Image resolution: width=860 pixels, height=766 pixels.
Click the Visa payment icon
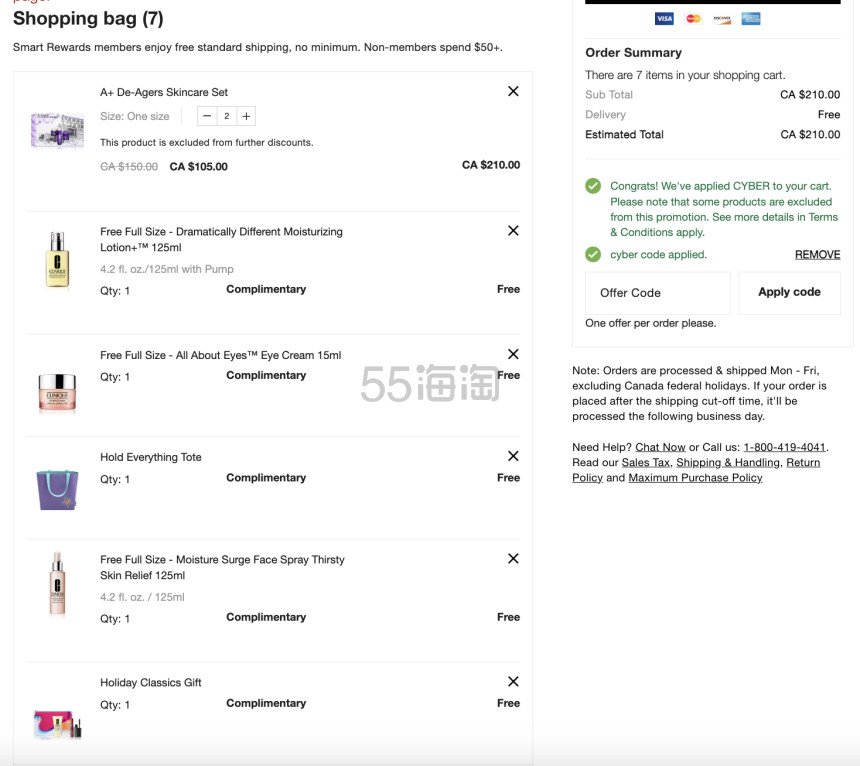(664, 19)
